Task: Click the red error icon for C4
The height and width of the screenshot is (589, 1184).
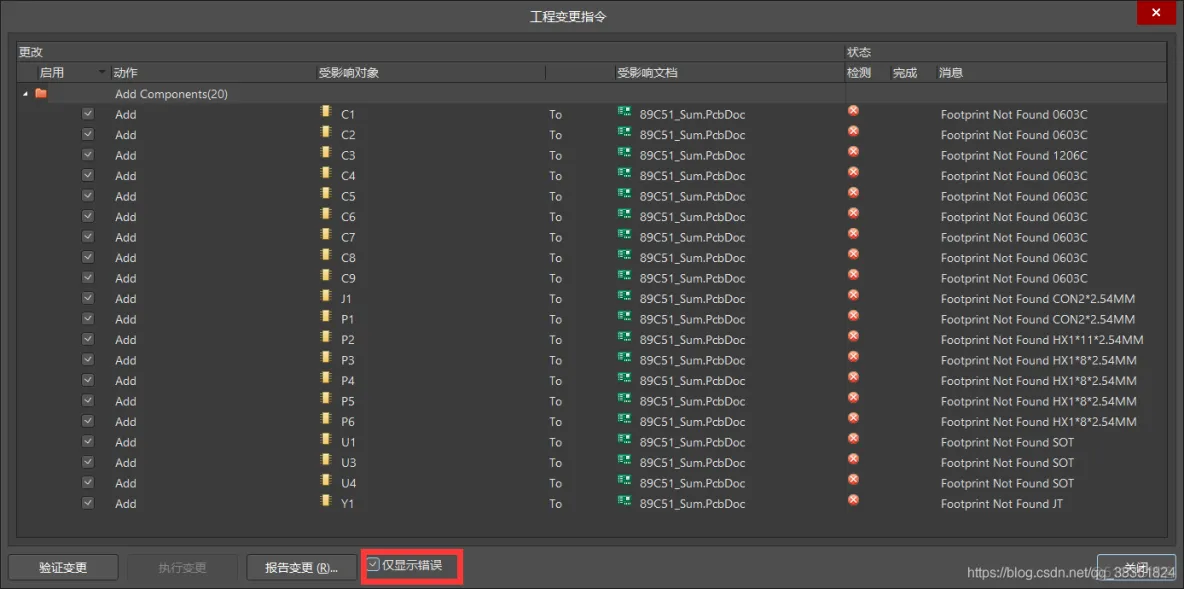Action: (x=853, y=172)
